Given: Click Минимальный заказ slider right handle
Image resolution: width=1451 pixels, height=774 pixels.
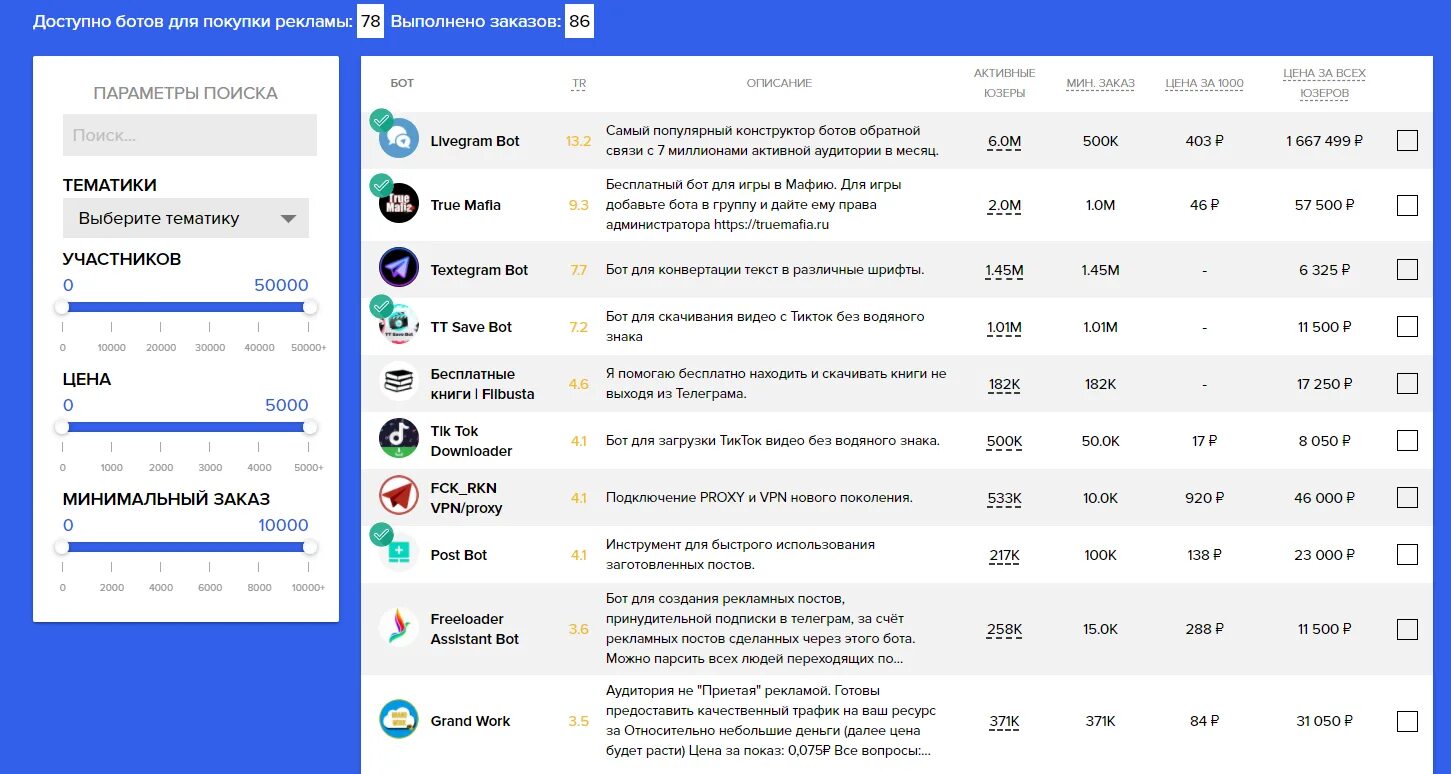Looking at the screenshot, I should pos(310,547).
